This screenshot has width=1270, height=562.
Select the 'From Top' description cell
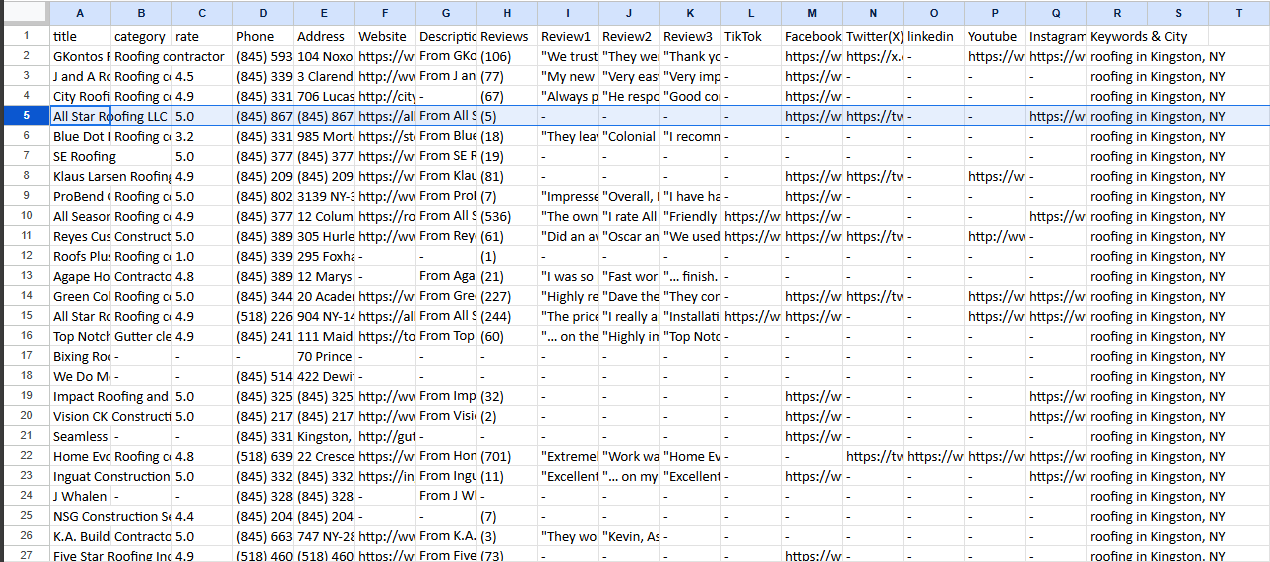click(x=446, y=336)
